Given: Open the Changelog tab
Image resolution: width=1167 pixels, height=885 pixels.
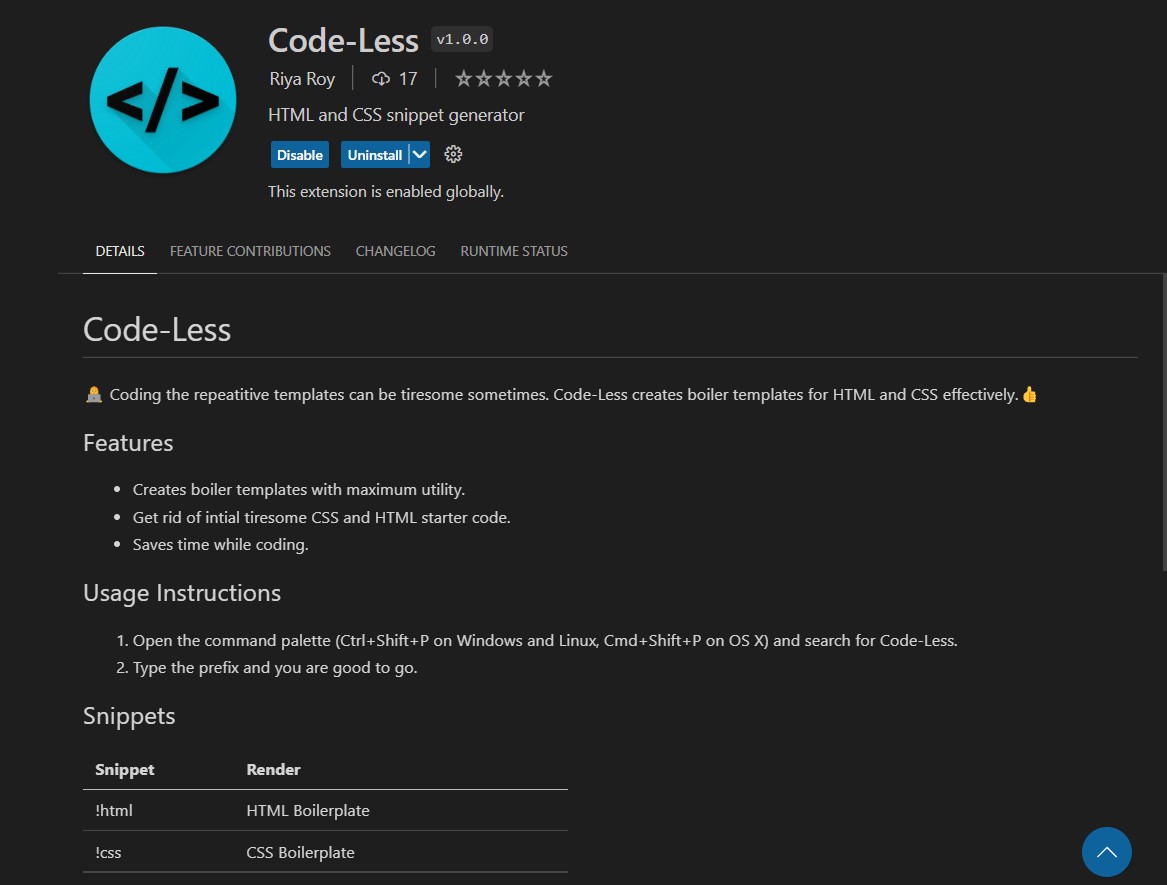Looking at the screenshot, I should click(395, 252).
